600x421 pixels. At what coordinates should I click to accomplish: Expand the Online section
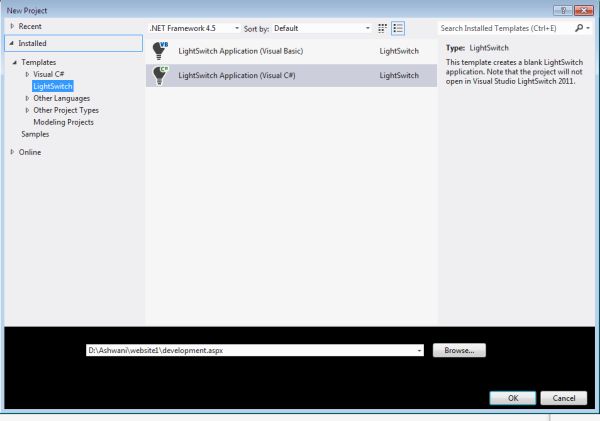(x=12, y=152)
